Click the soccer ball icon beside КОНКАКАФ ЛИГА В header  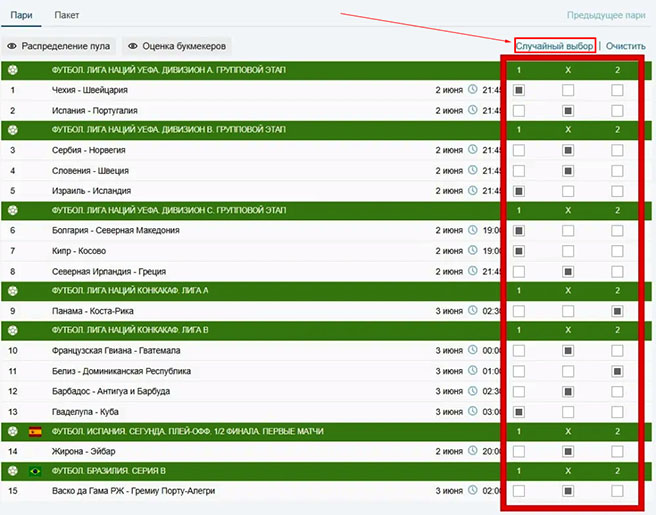point(13,330)
